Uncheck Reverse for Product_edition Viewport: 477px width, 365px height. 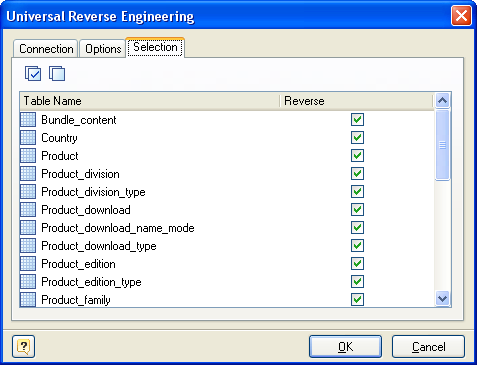tap(357, 264)
